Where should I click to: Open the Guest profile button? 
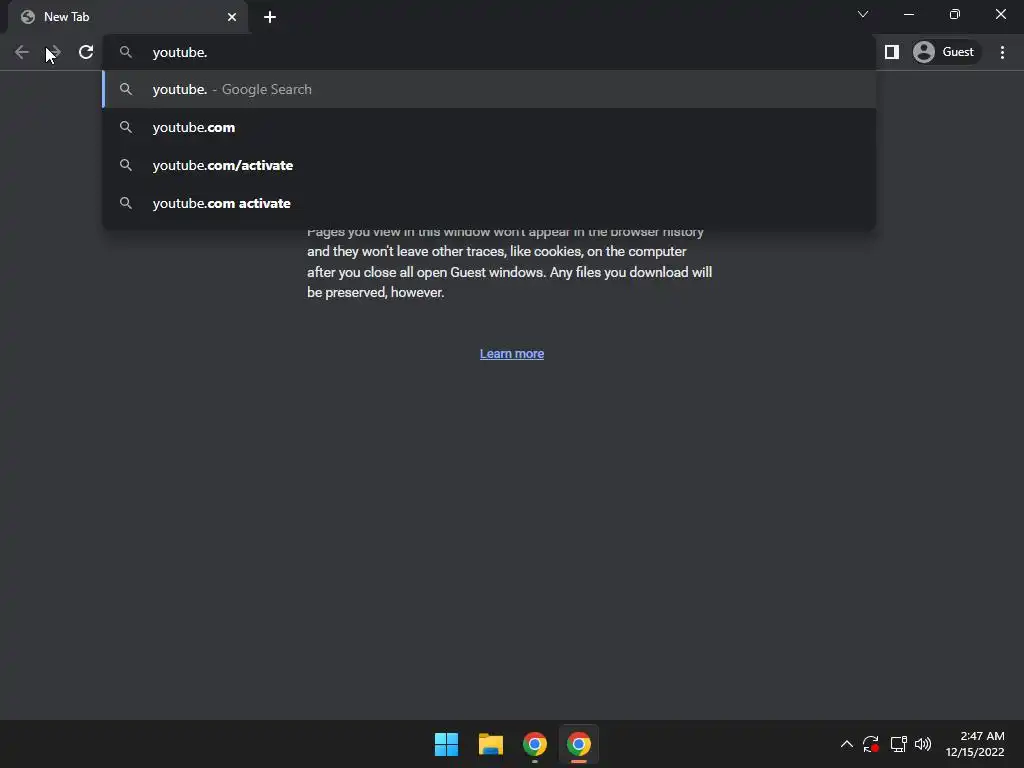(x=946, y=52)
